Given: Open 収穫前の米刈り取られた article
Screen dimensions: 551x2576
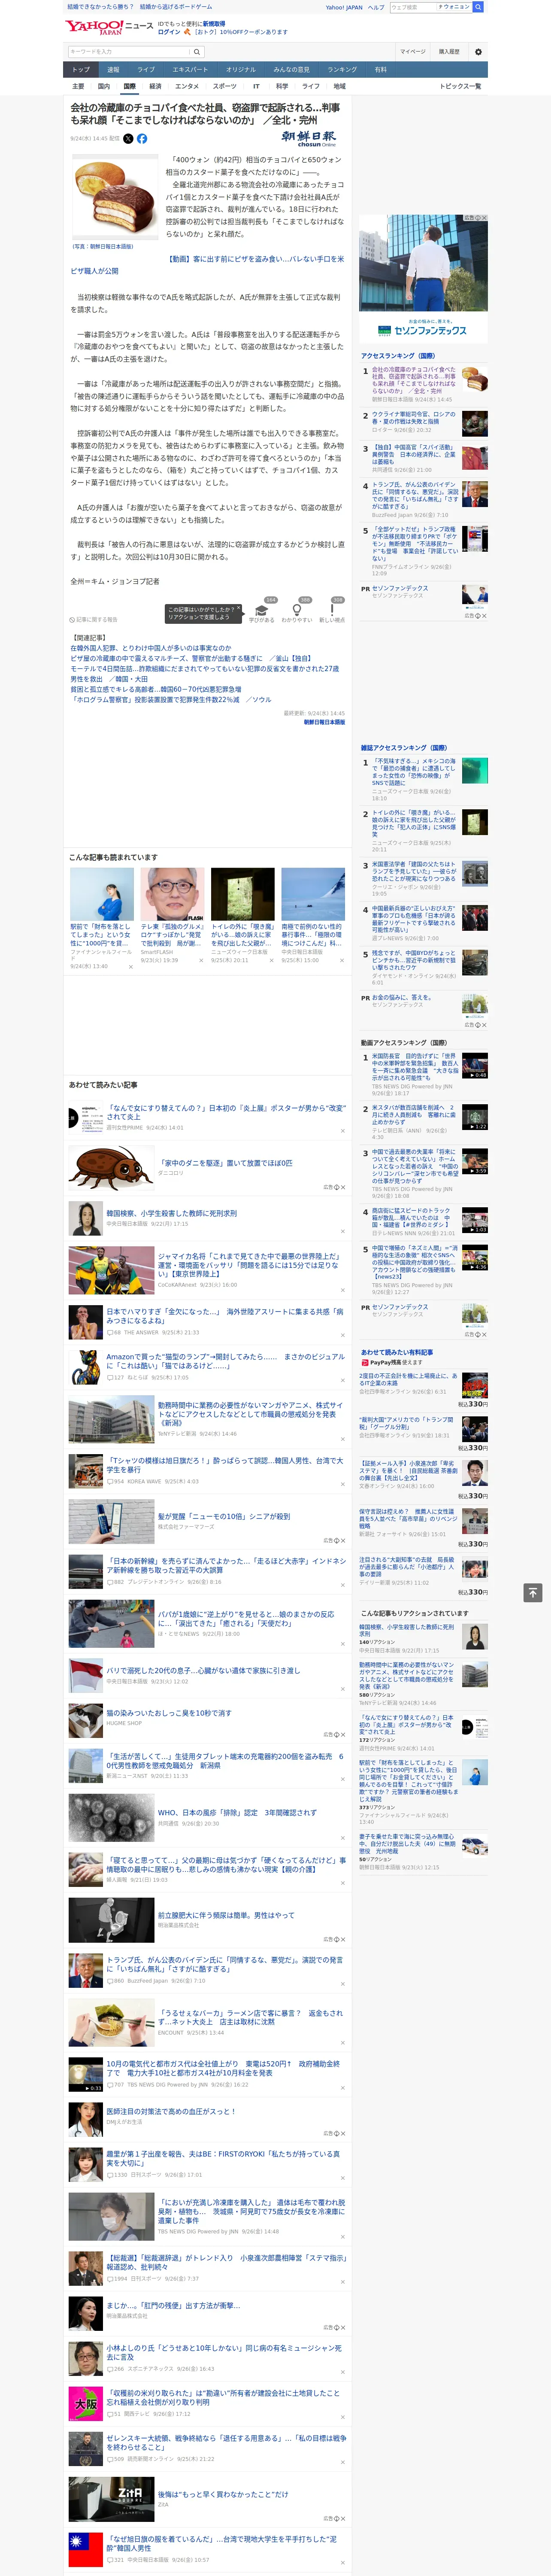Looking at the screenshot, I should click(223, 2397).
